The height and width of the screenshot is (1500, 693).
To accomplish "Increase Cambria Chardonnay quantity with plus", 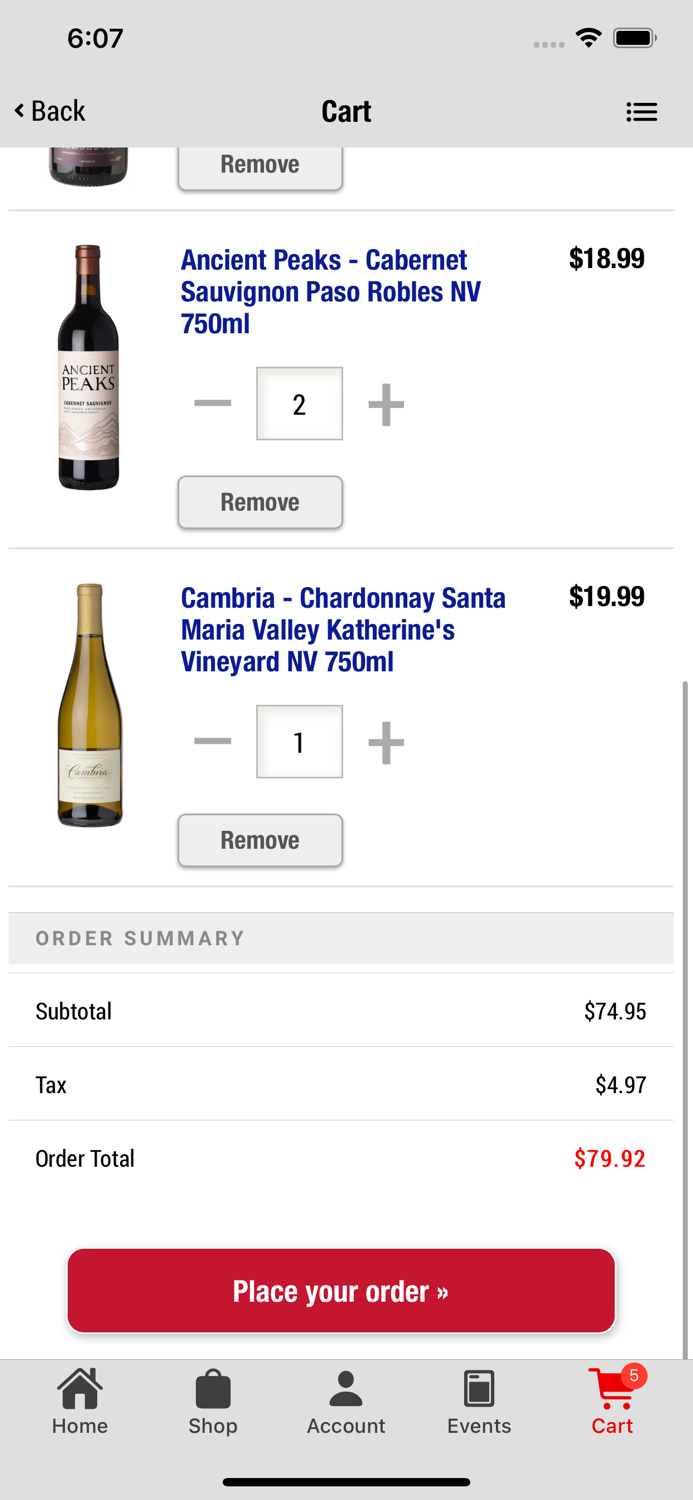I will 386,742.
